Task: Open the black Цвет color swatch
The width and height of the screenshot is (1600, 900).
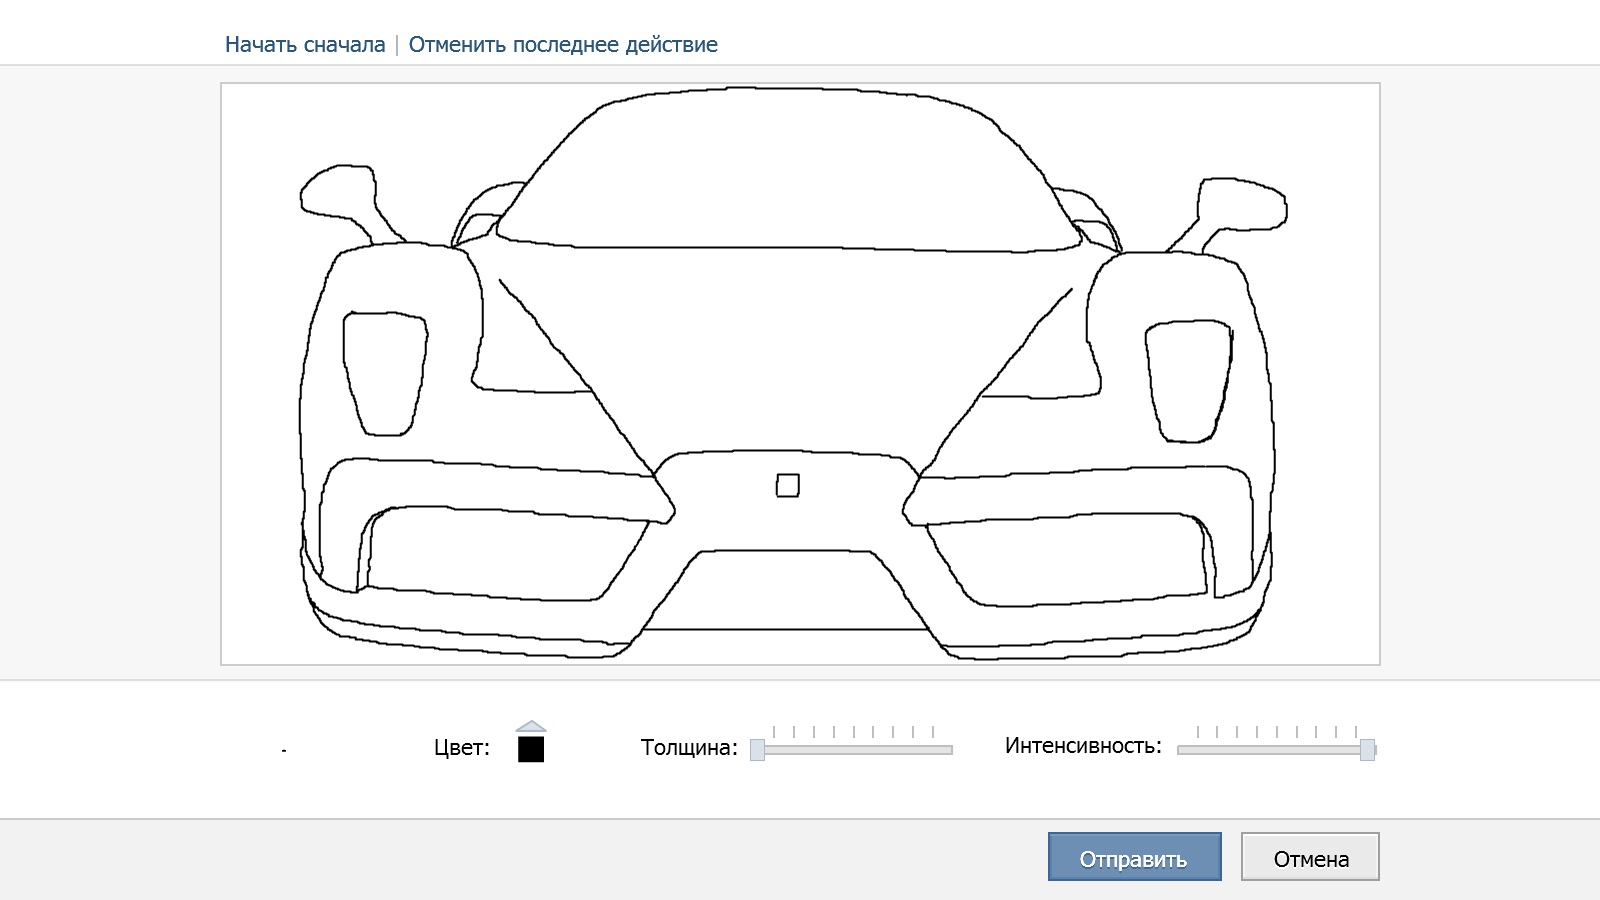Action: [531, 749]
